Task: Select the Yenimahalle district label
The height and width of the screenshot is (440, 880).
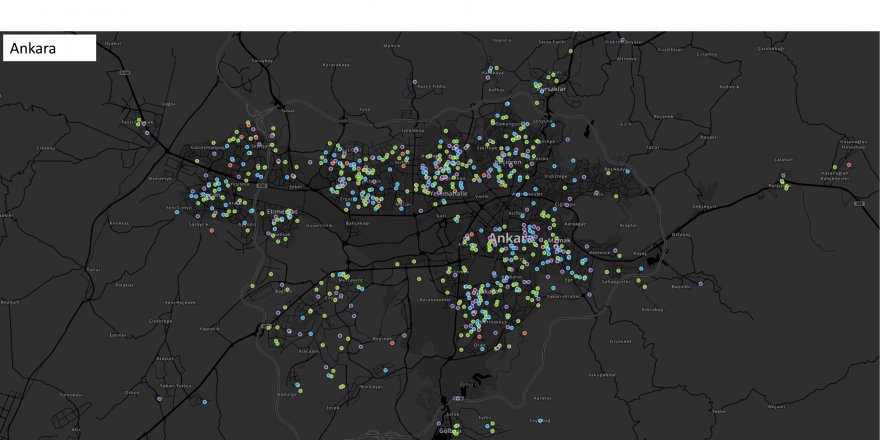Action: click(446, 193)
